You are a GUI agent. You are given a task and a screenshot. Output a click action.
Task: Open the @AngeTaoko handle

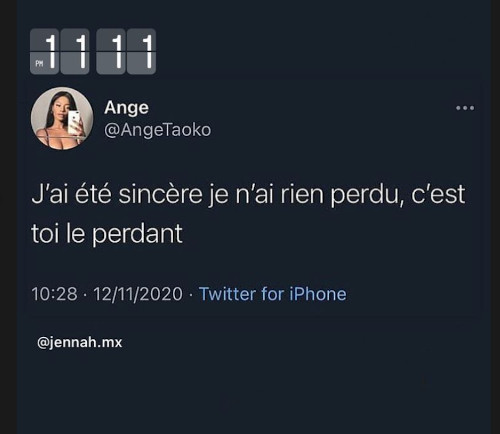tap(158, 130)
